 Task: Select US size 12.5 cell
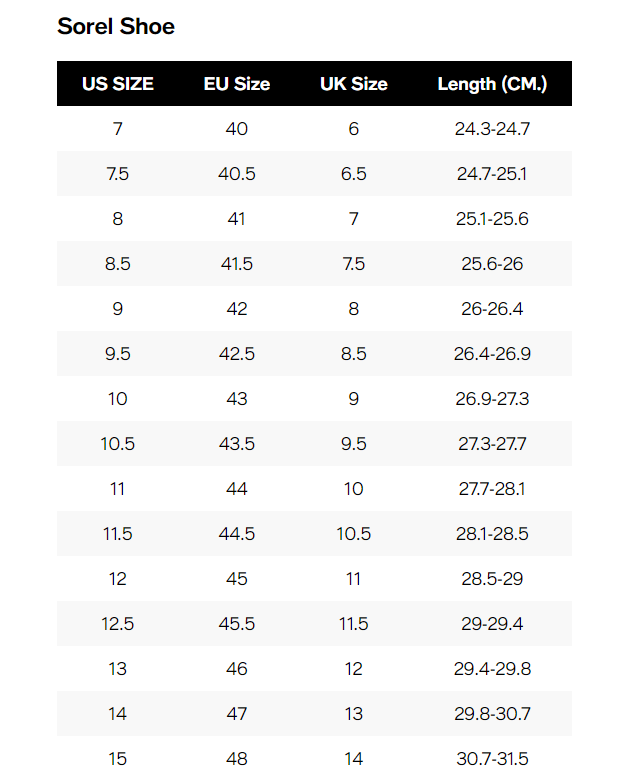click(118, 624)
